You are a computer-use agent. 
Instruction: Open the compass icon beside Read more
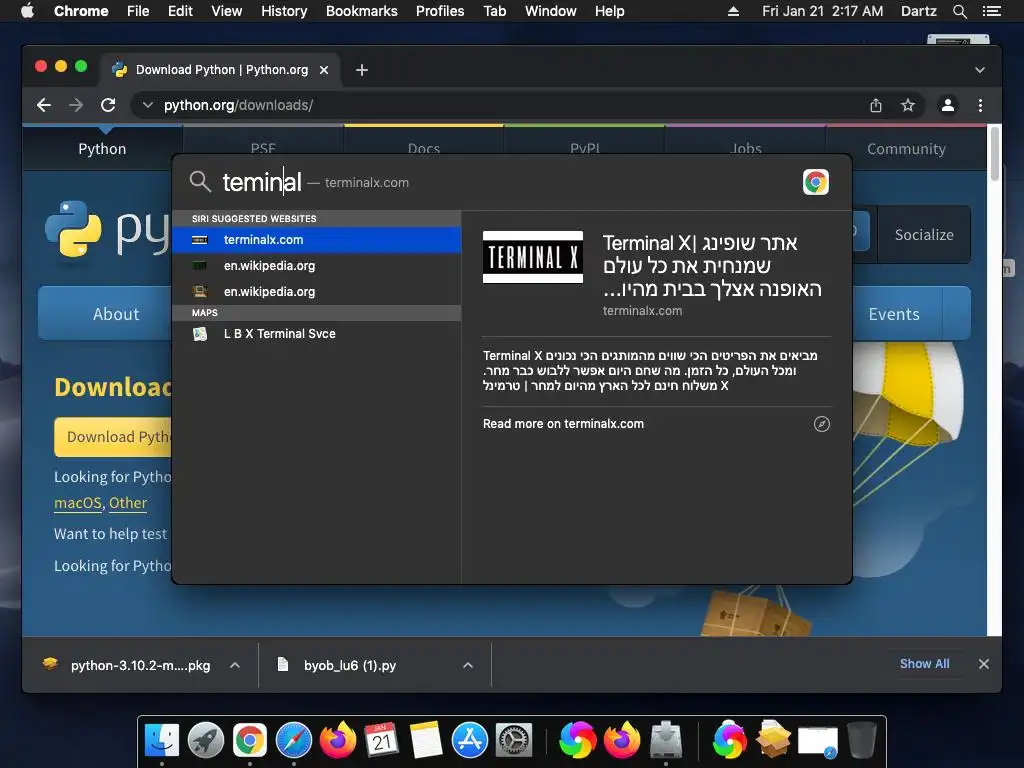point(822,424)
